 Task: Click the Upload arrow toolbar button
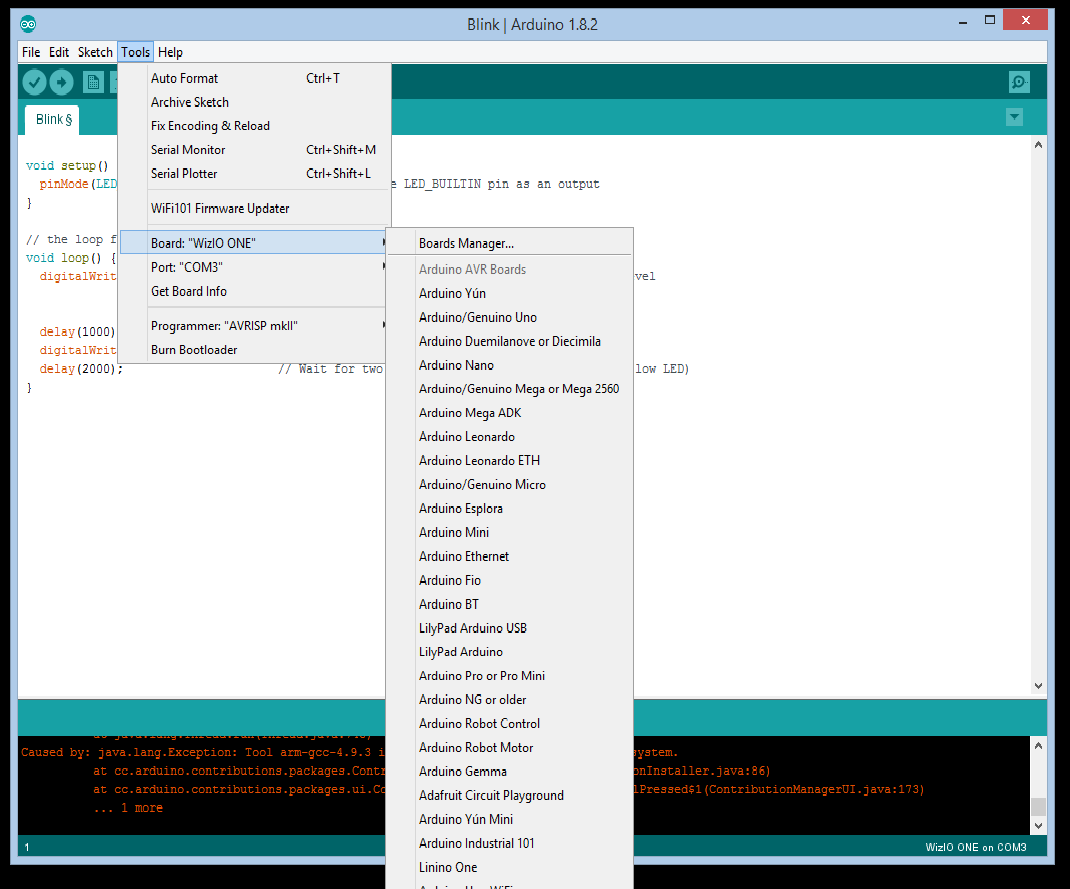pyautogui.click(x=61, y=83)
